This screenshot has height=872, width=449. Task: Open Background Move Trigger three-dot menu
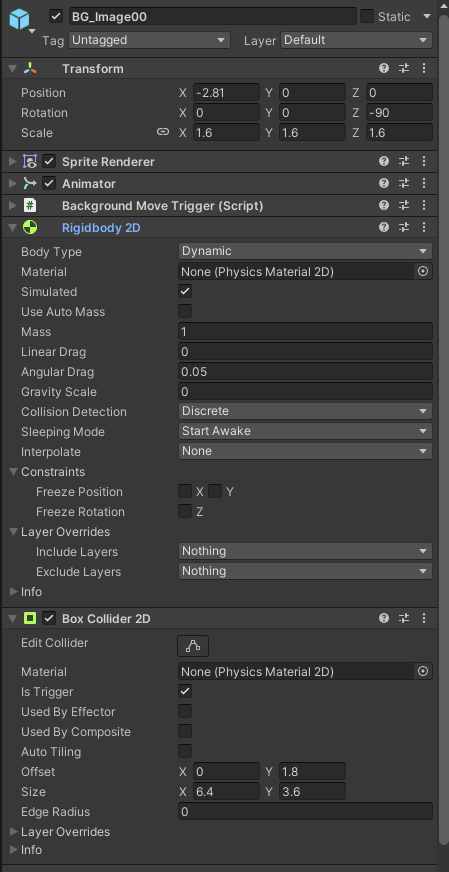[424, 205]
